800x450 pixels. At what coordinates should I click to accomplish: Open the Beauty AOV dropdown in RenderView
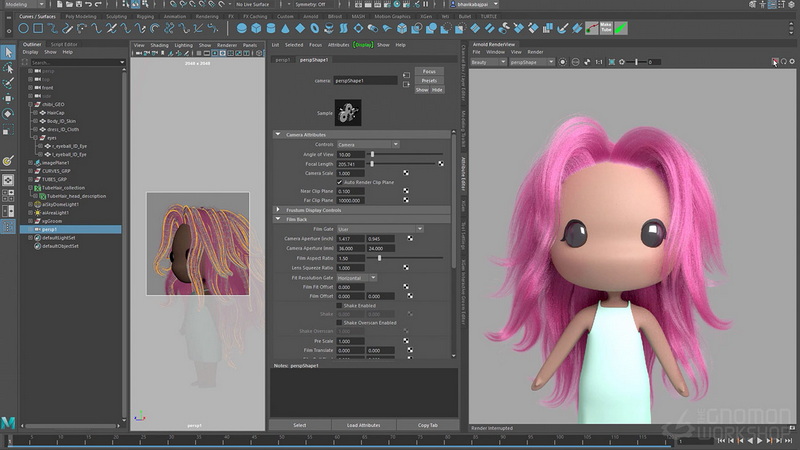click(x=488, y=62)
